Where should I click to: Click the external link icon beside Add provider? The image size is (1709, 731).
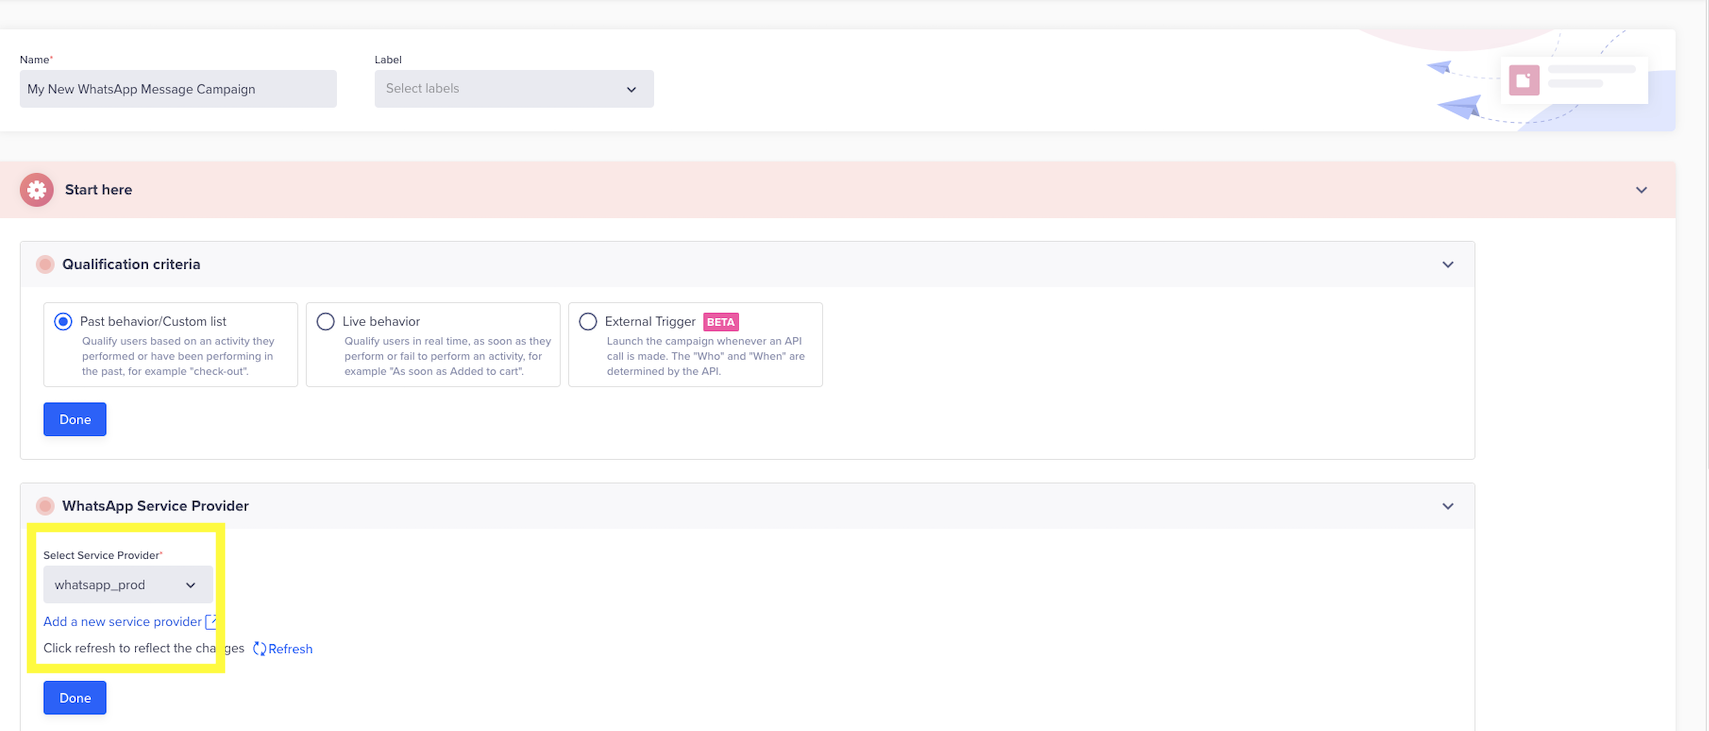(211, 622)
